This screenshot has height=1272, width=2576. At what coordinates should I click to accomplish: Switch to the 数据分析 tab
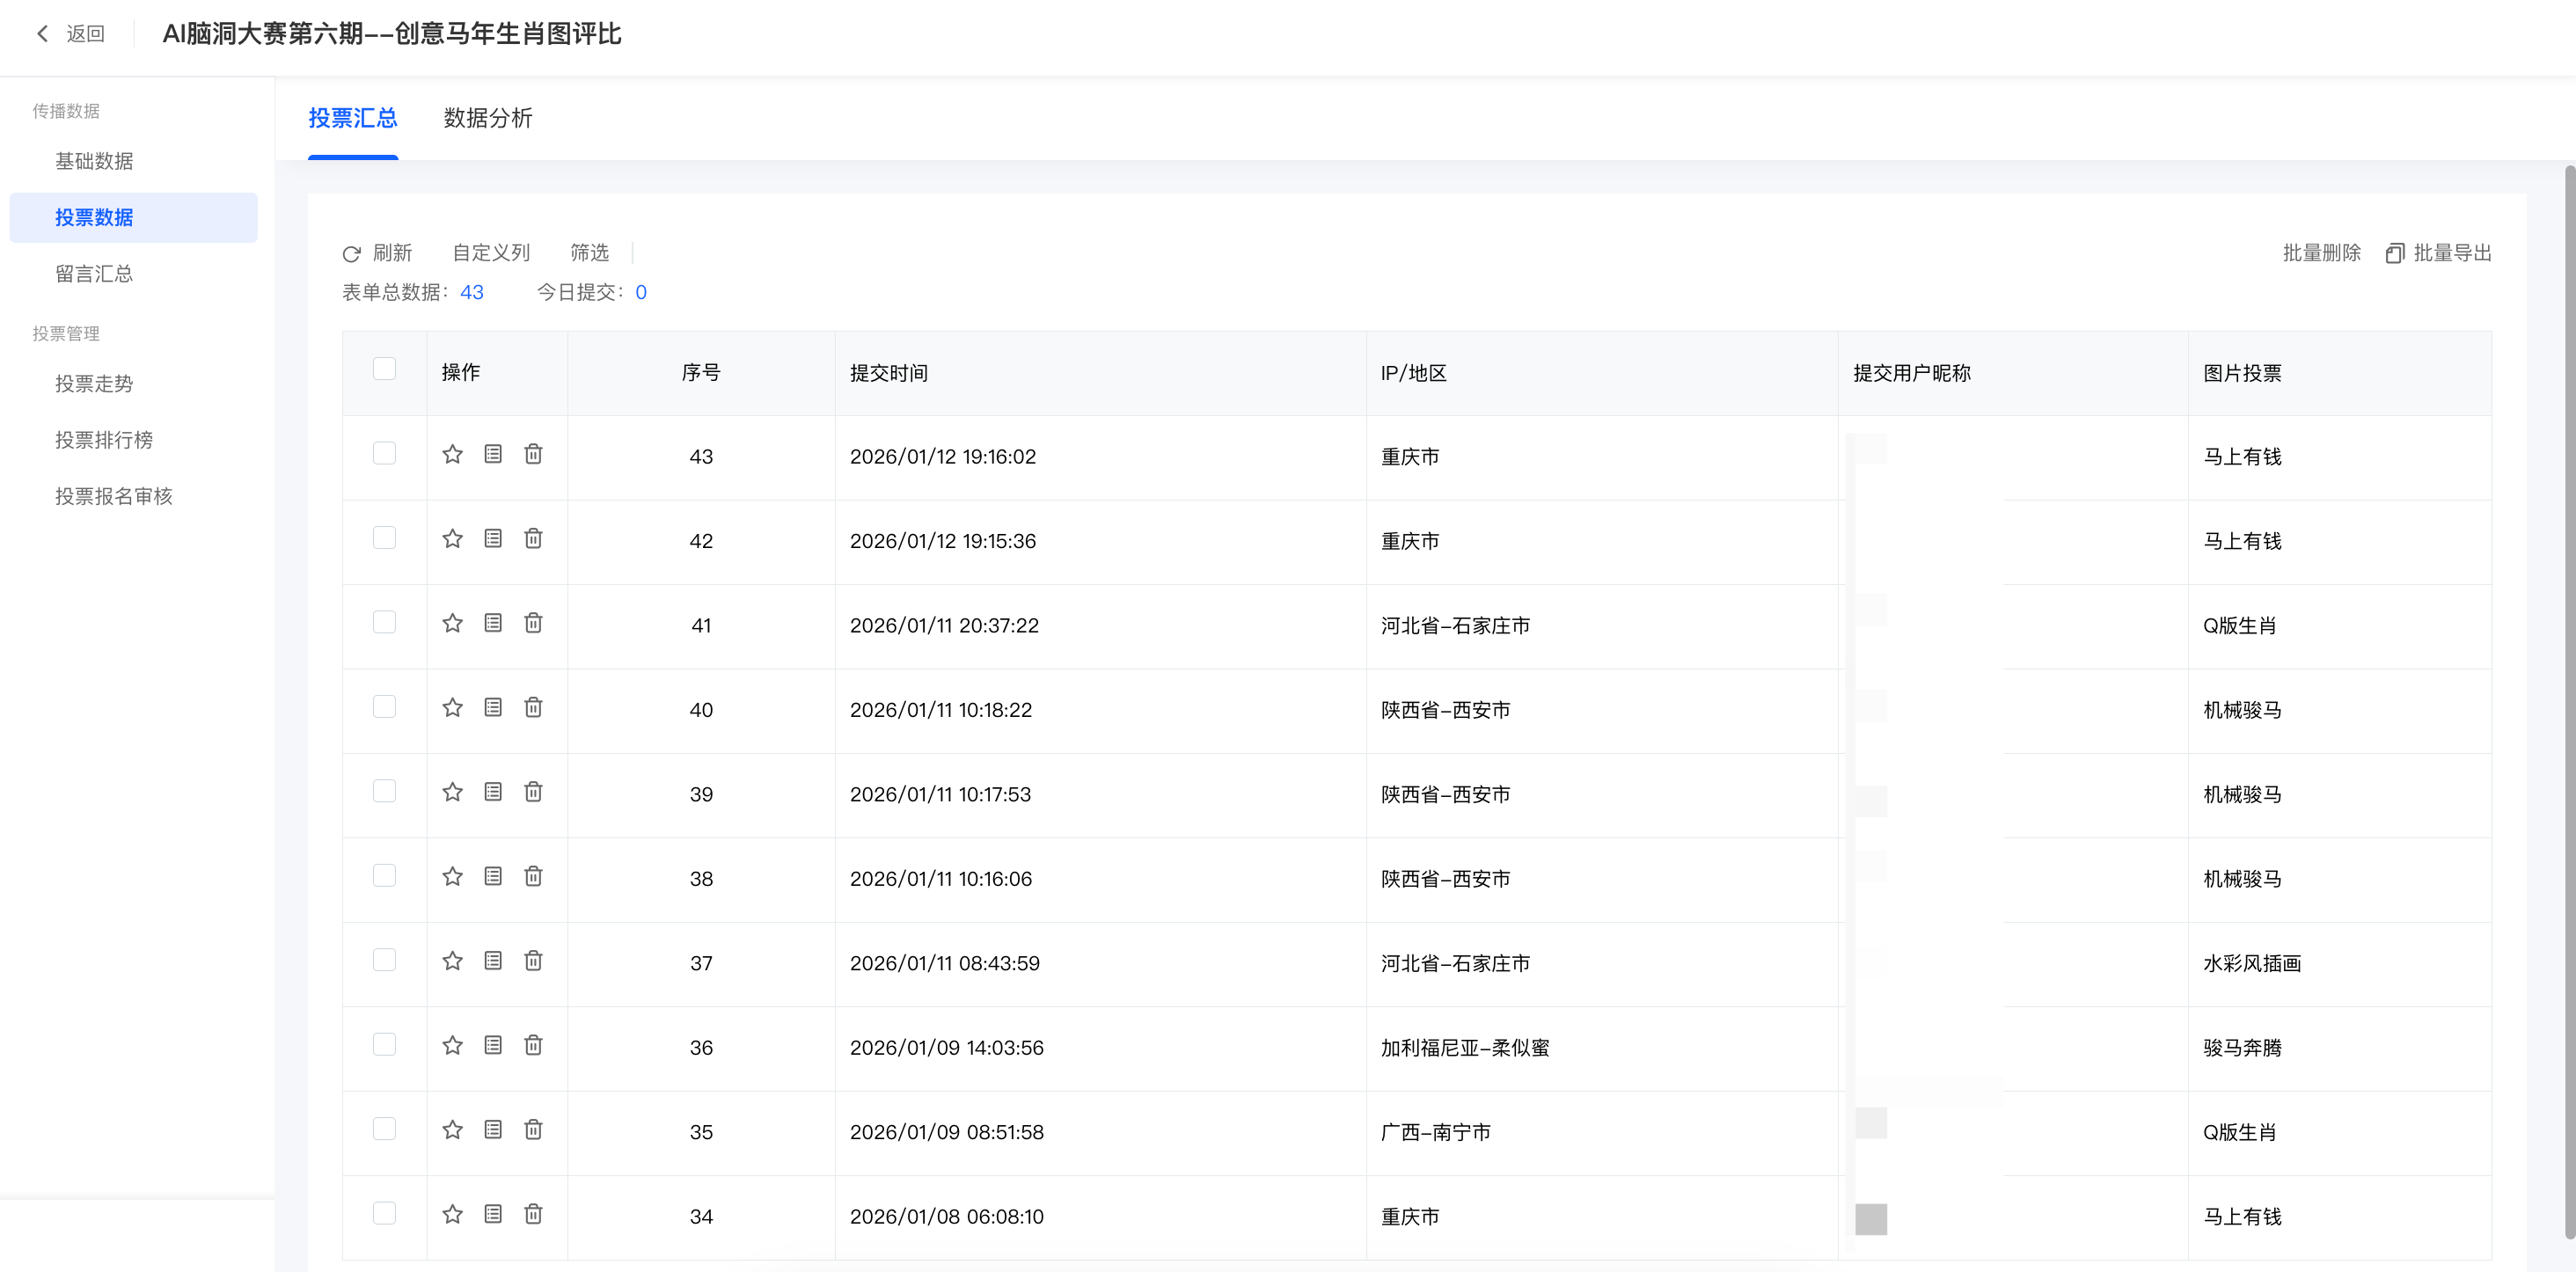(x=487, y=118)
